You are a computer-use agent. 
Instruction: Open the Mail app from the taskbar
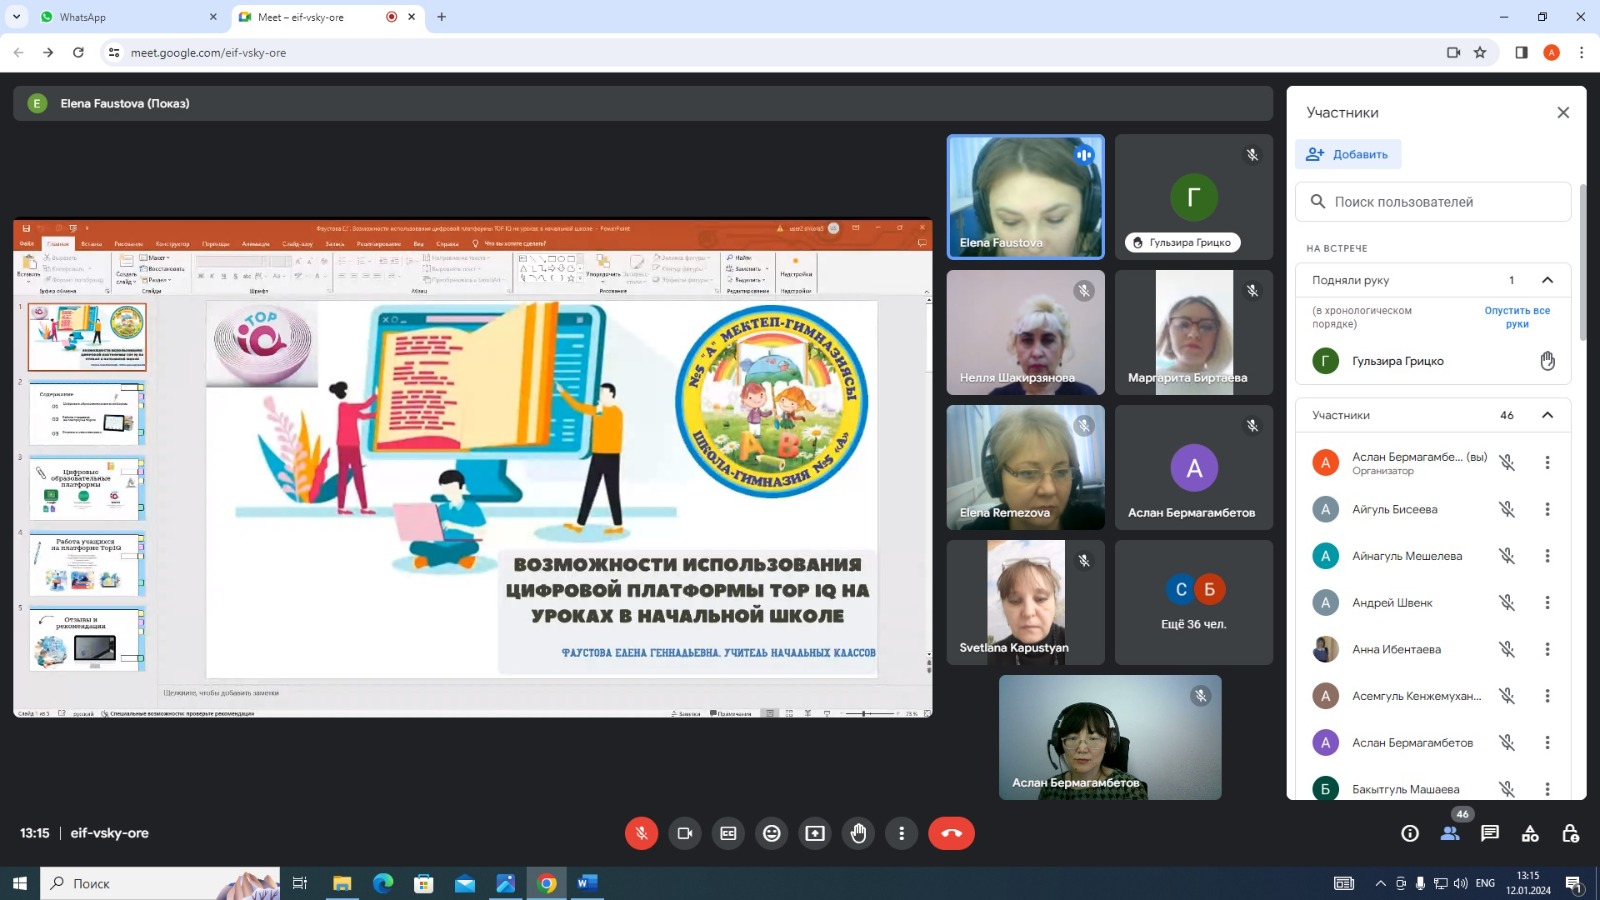pyautogui.click(x=465, y=883)
